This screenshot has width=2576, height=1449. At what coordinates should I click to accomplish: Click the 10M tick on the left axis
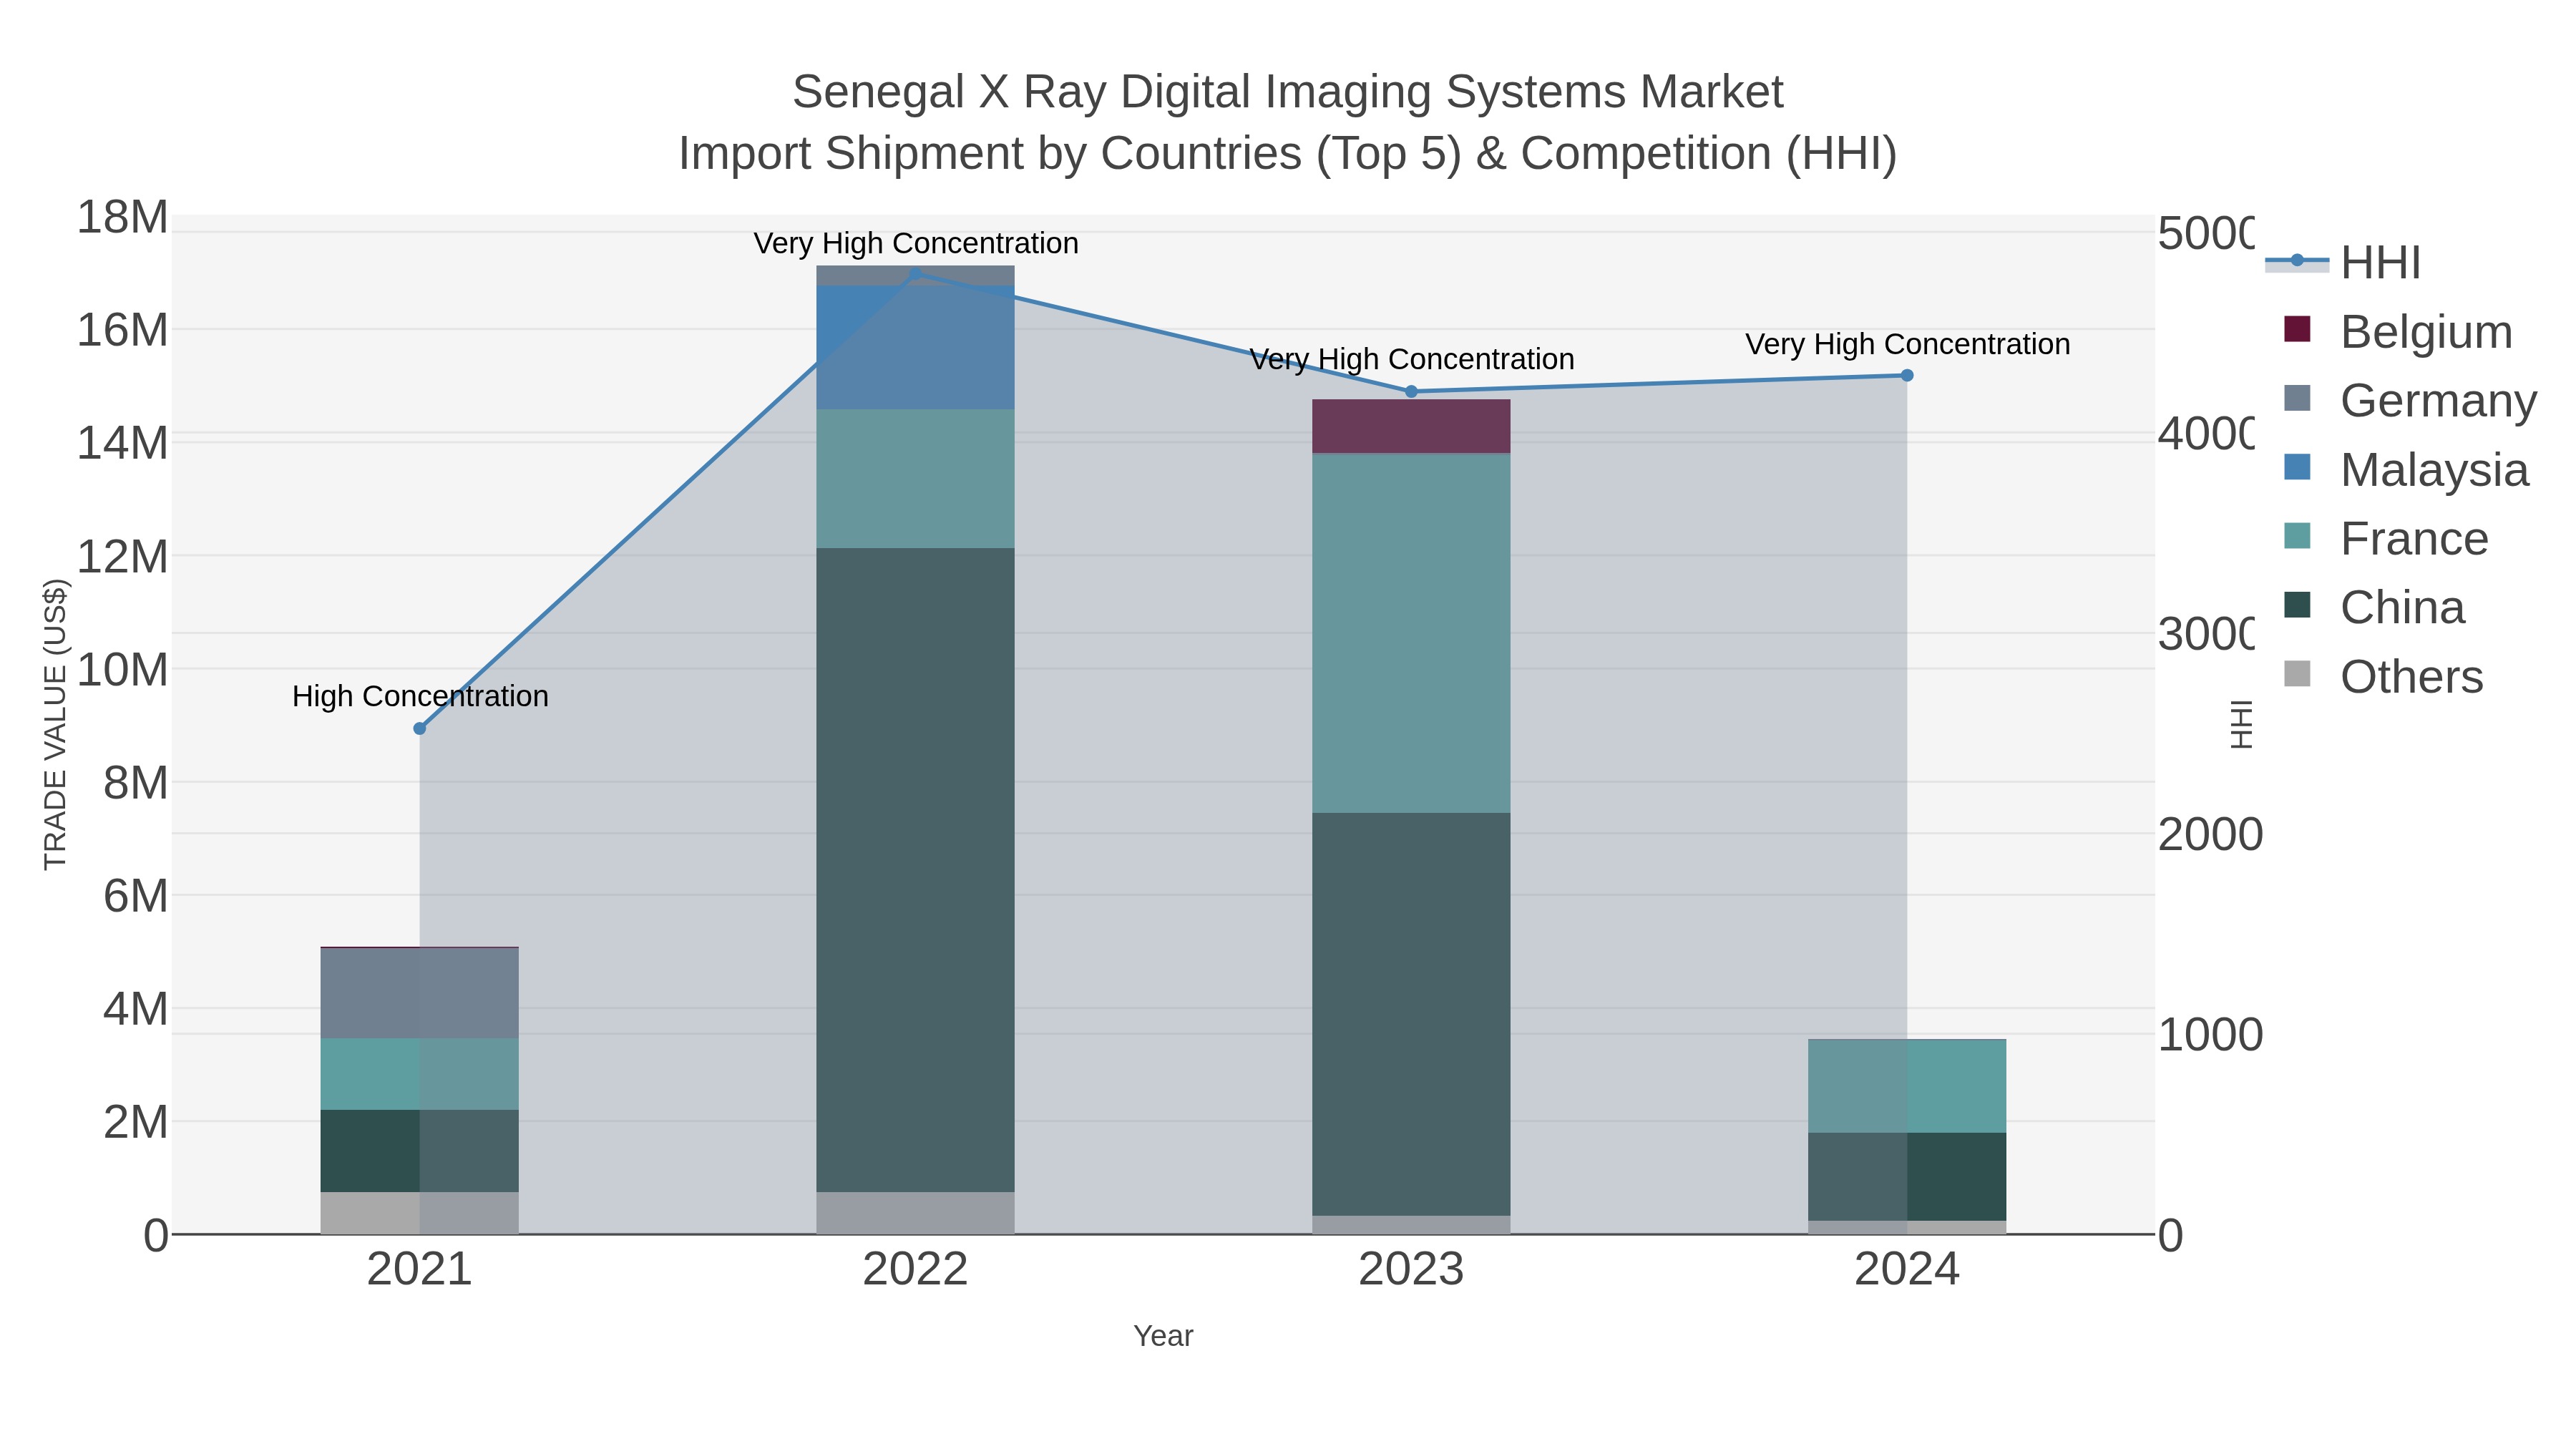pyautogui.click(x=122, y=670)
